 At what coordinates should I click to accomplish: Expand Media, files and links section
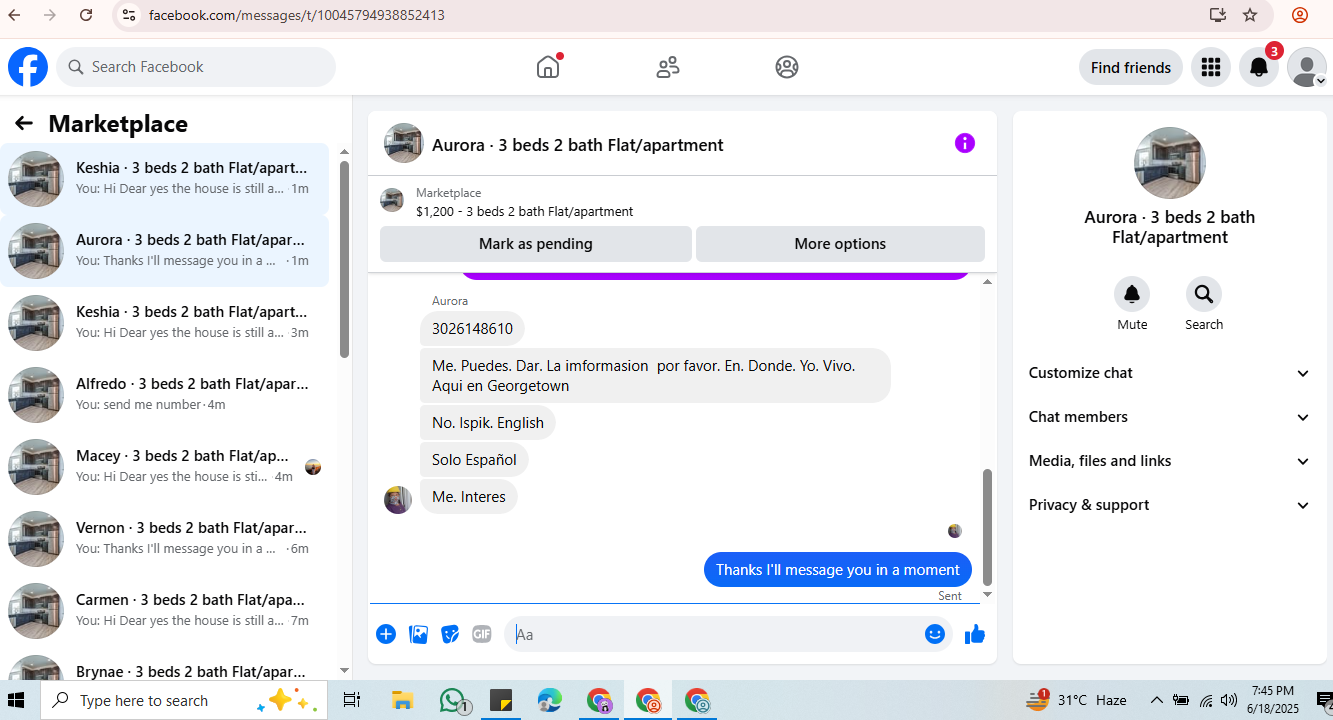[1169, 461]
